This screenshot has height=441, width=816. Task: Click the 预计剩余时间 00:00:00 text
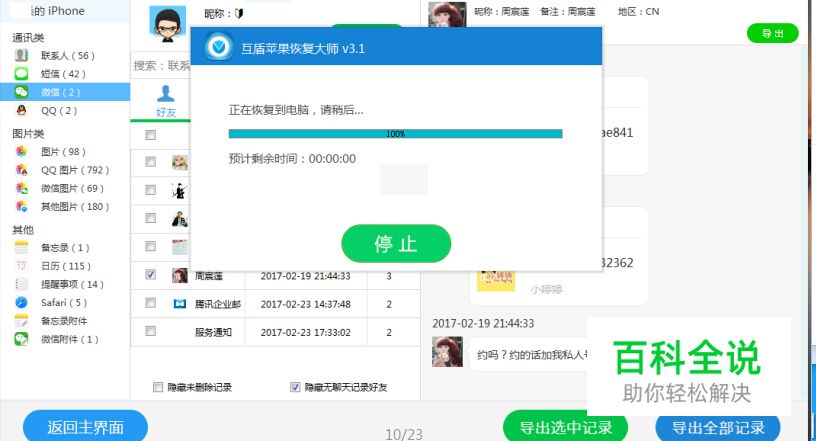[x=292, y=159]
